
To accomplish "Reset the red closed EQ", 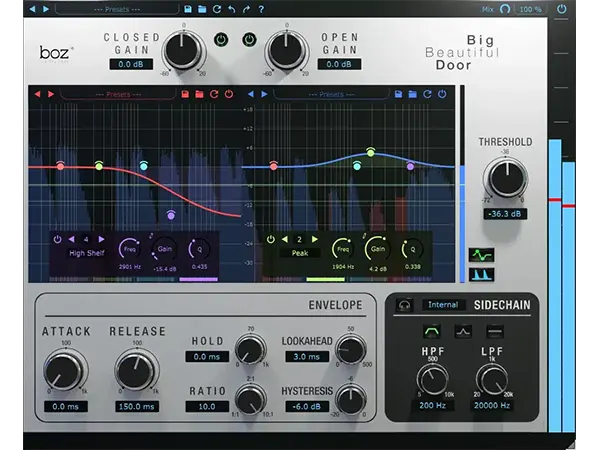I will [214, 94].
